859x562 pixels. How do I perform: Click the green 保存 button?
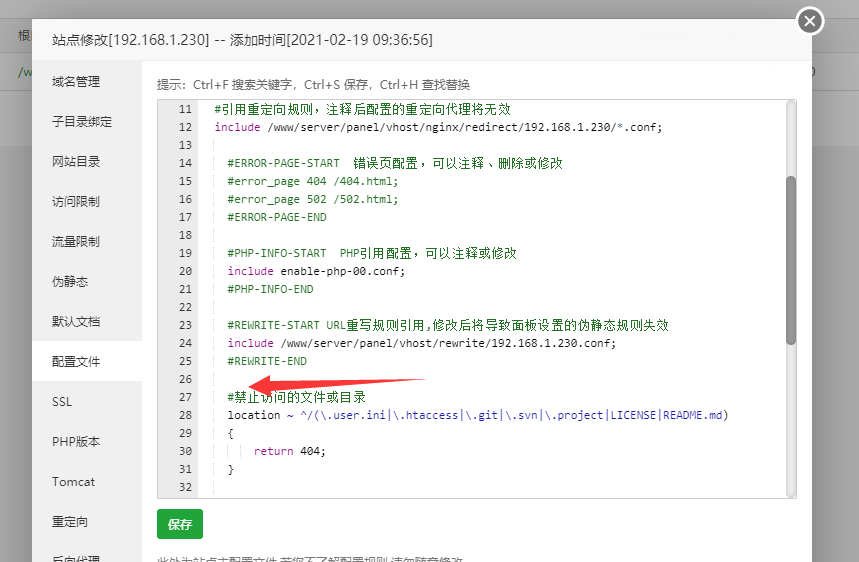pos(180,524)
